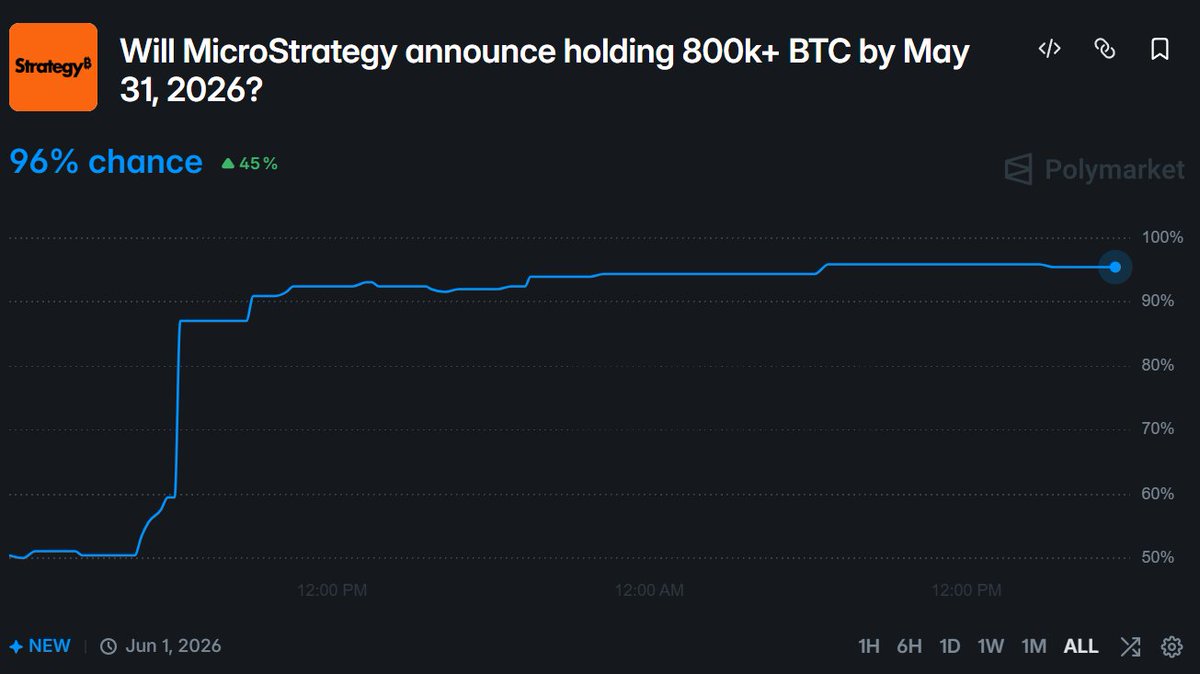The image size is (1200, 674).
Task: Click the market title text
Action: coord(545,67)
